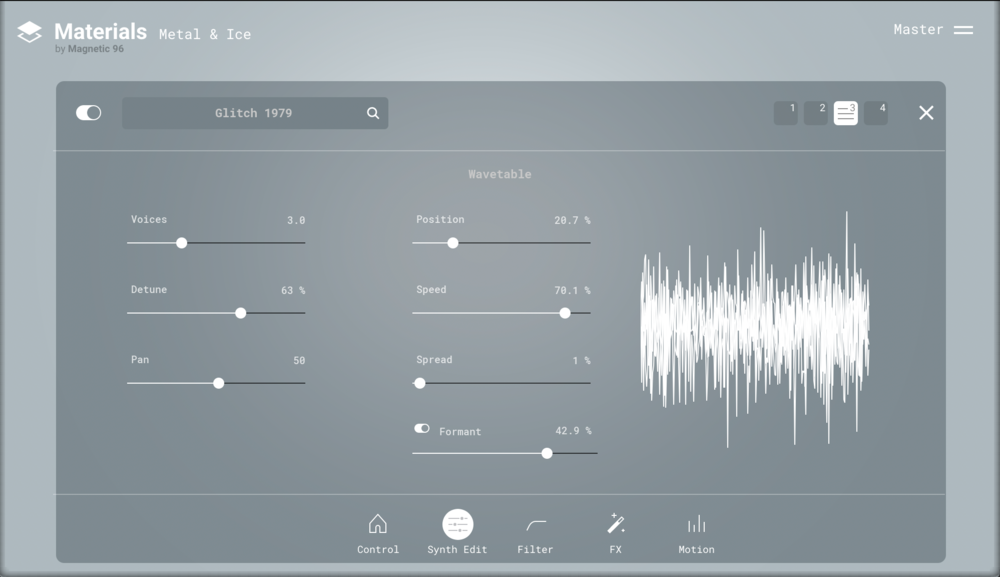The image size is (1000, 577).
Task: Click the Synth Edit tab label
Action: point(457,550)
